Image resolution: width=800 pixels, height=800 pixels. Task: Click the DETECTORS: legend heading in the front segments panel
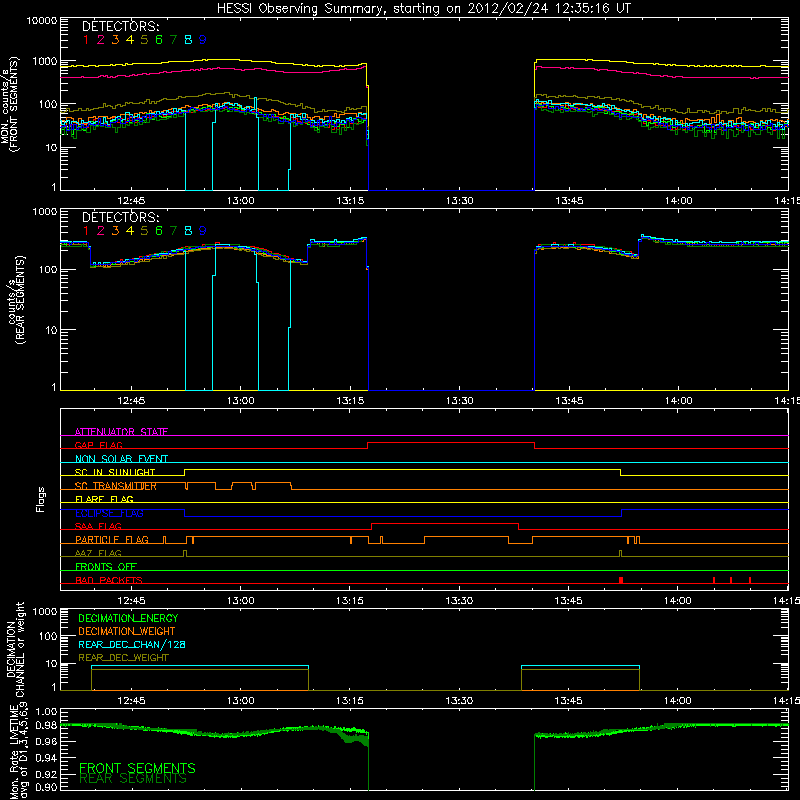pyautogui.click(x=121, y=26)
